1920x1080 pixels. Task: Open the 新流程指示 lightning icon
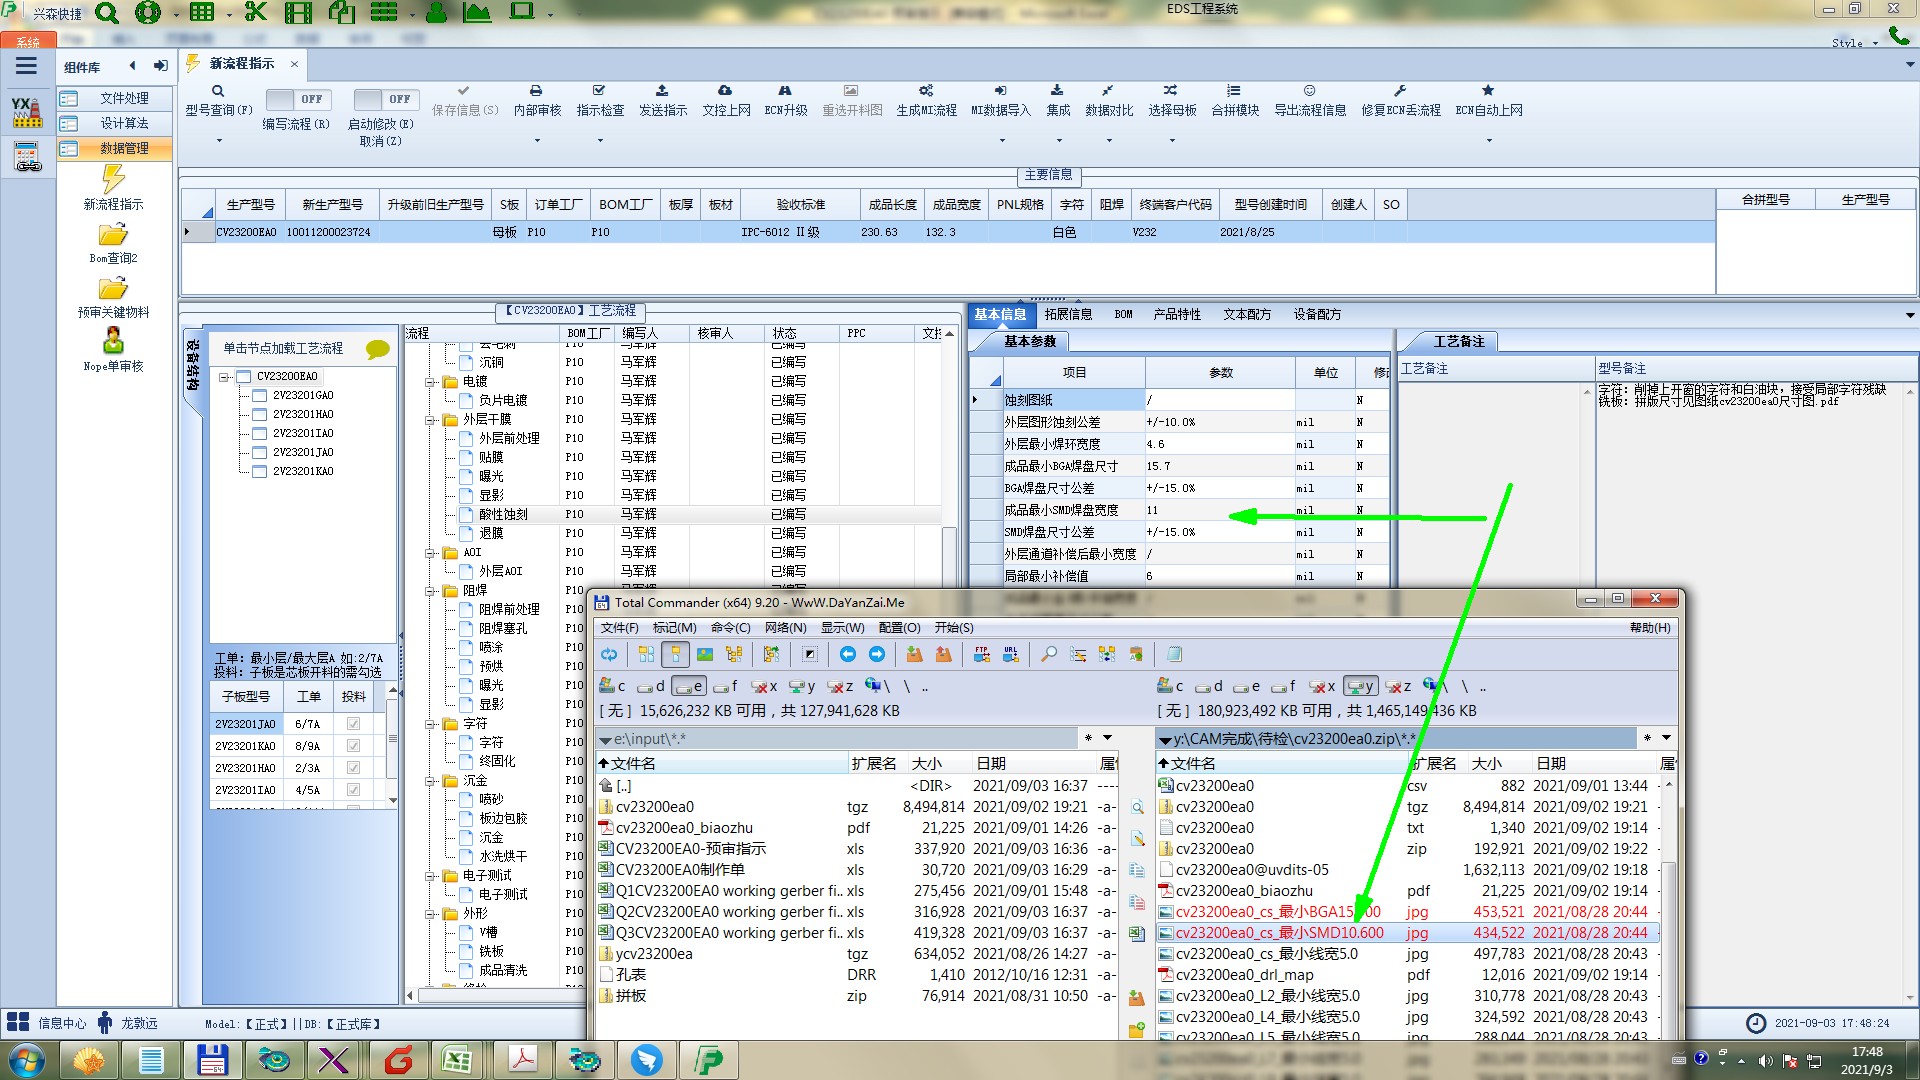(x=113, y=179)
